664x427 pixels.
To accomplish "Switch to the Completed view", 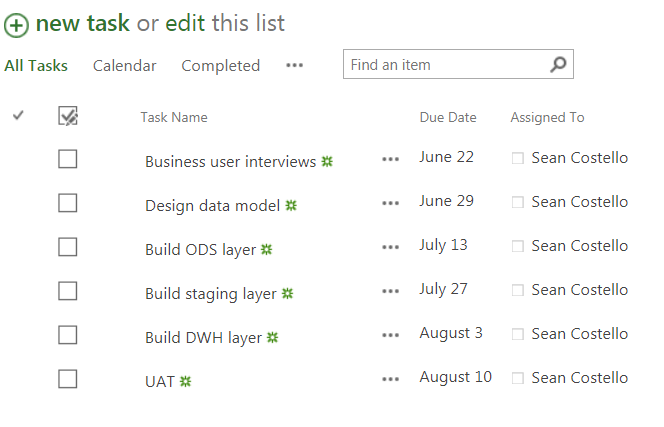I will [220, 66].
